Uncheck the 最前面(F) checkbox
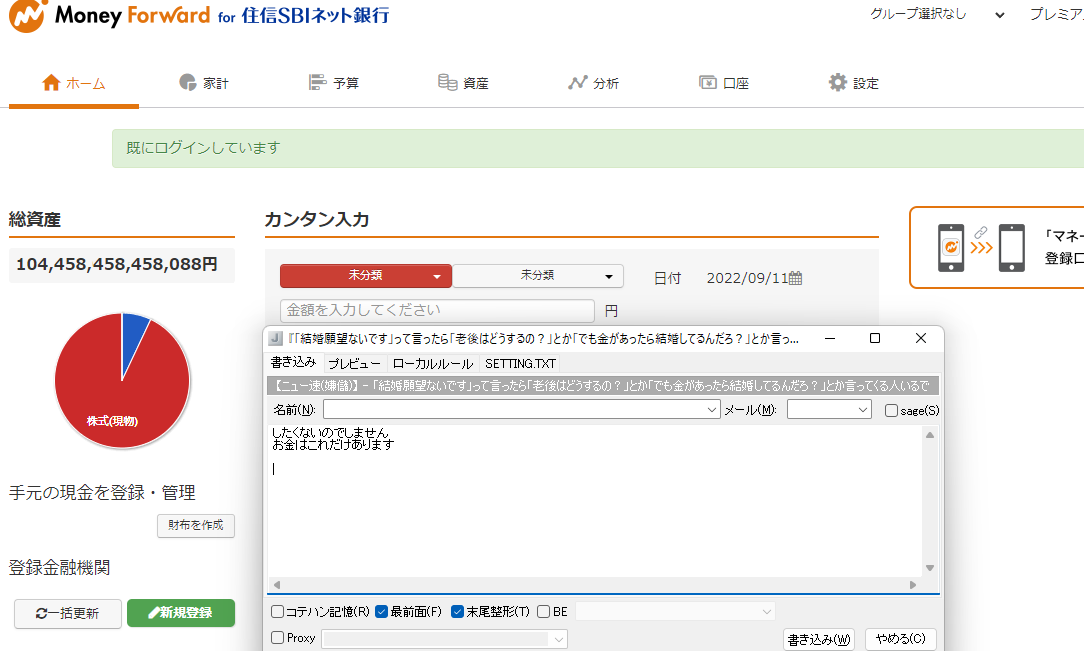The width and height of the screenshot is (1084, 651). 381,612
